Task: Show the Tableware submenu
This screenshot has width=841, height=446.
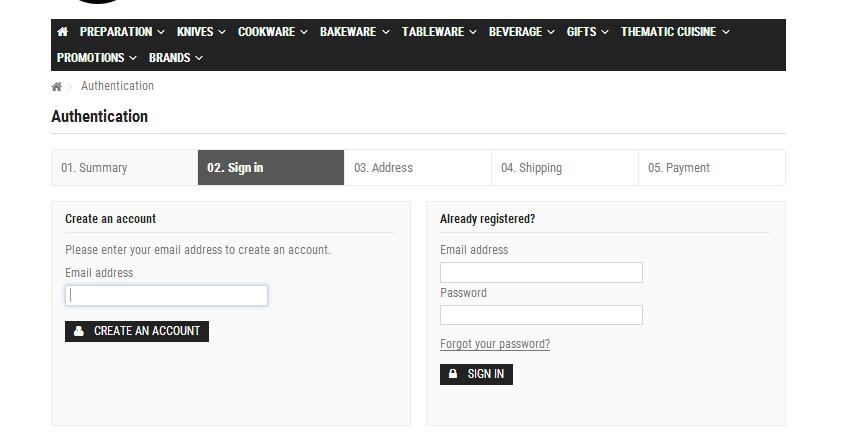Action: (x=439, y=32)
